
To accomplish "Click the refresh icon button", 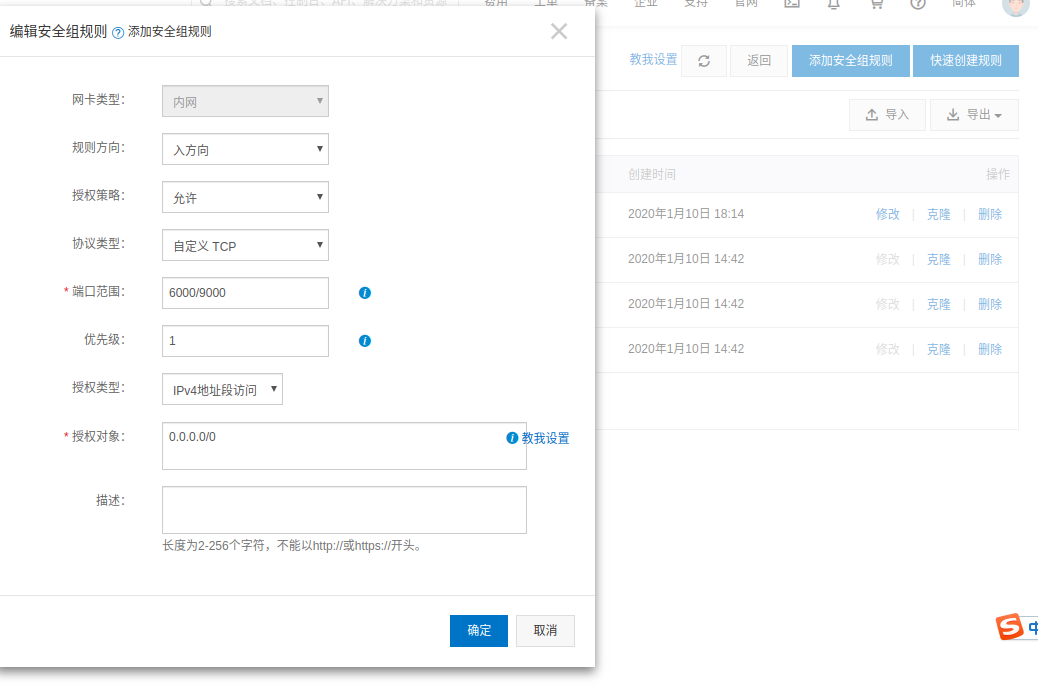I will (x=704, y=61).
